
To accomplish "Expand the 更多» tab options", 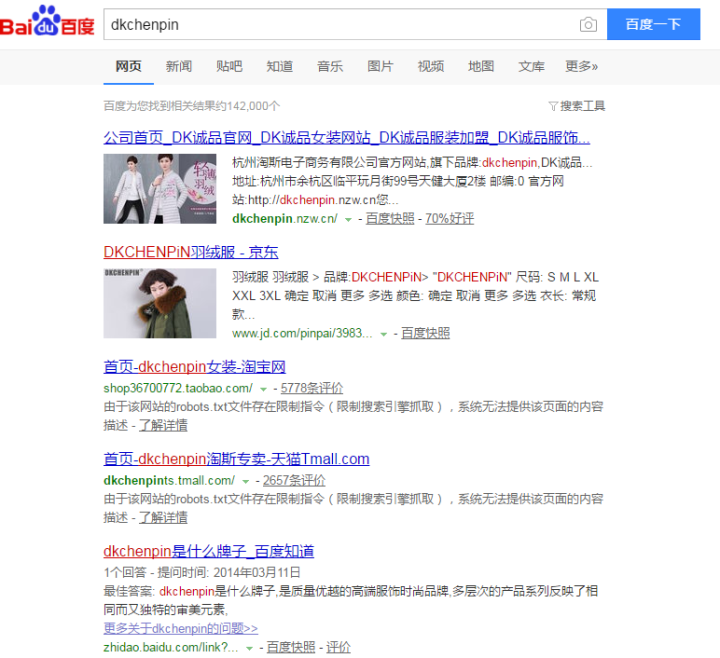I will pos(581,67).
